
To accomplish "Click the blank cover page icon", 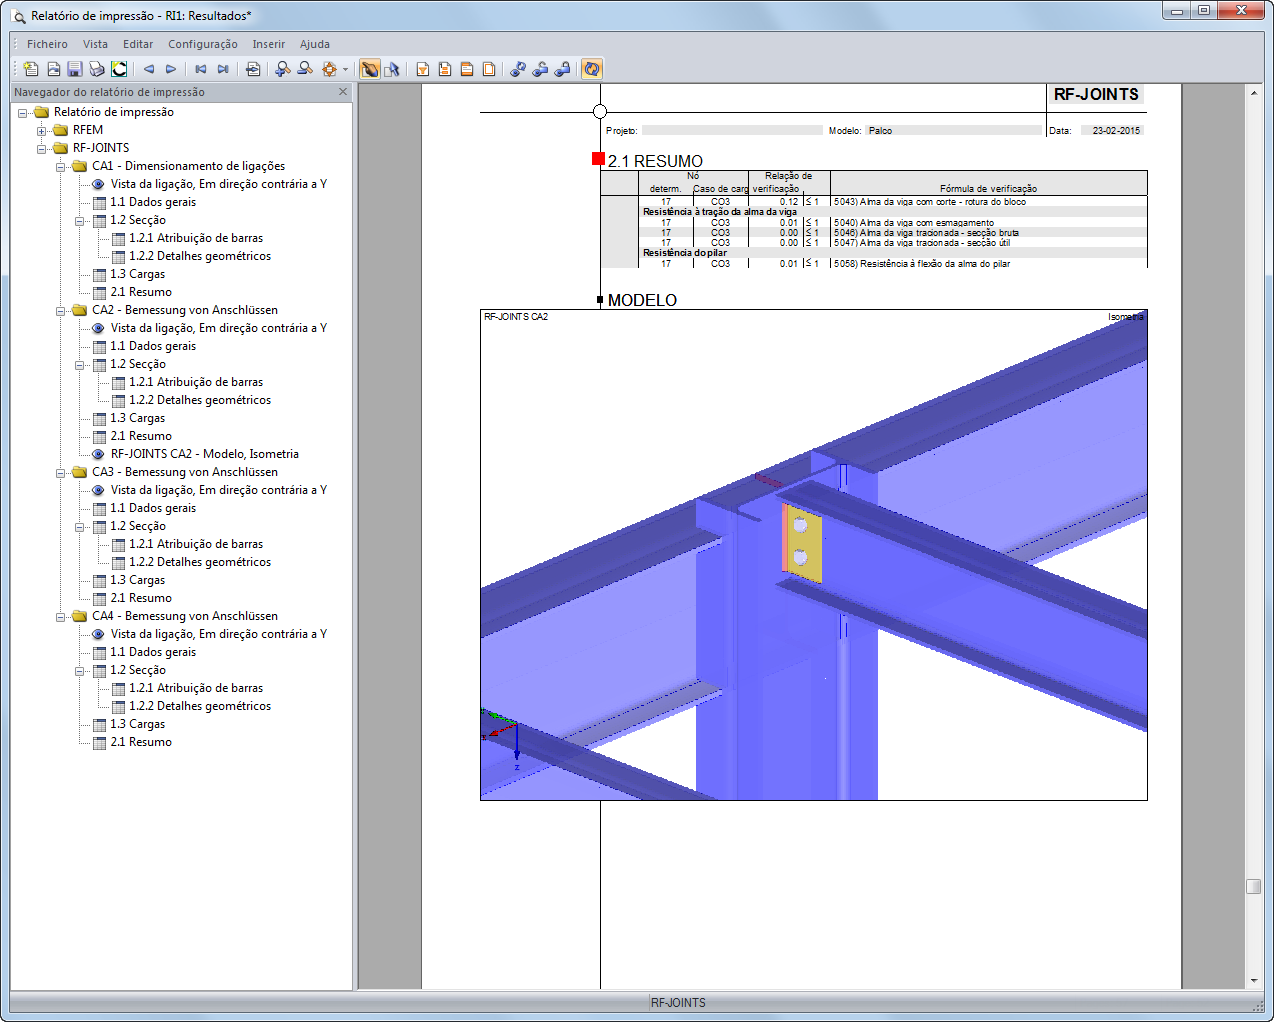I will pyautogui.click(x=489, y=69).
